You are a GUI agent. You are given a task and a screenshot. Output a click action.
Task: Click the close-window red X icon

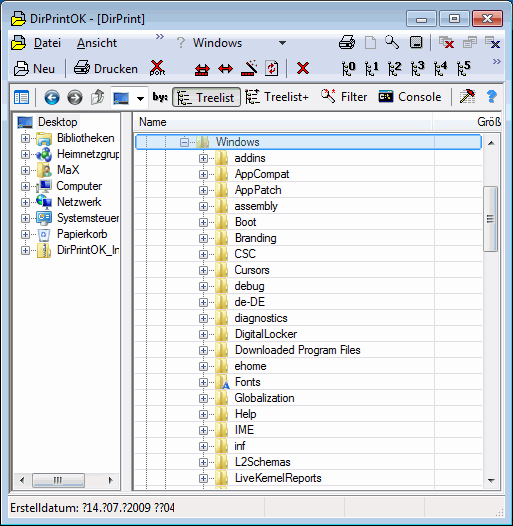[447, 42]
